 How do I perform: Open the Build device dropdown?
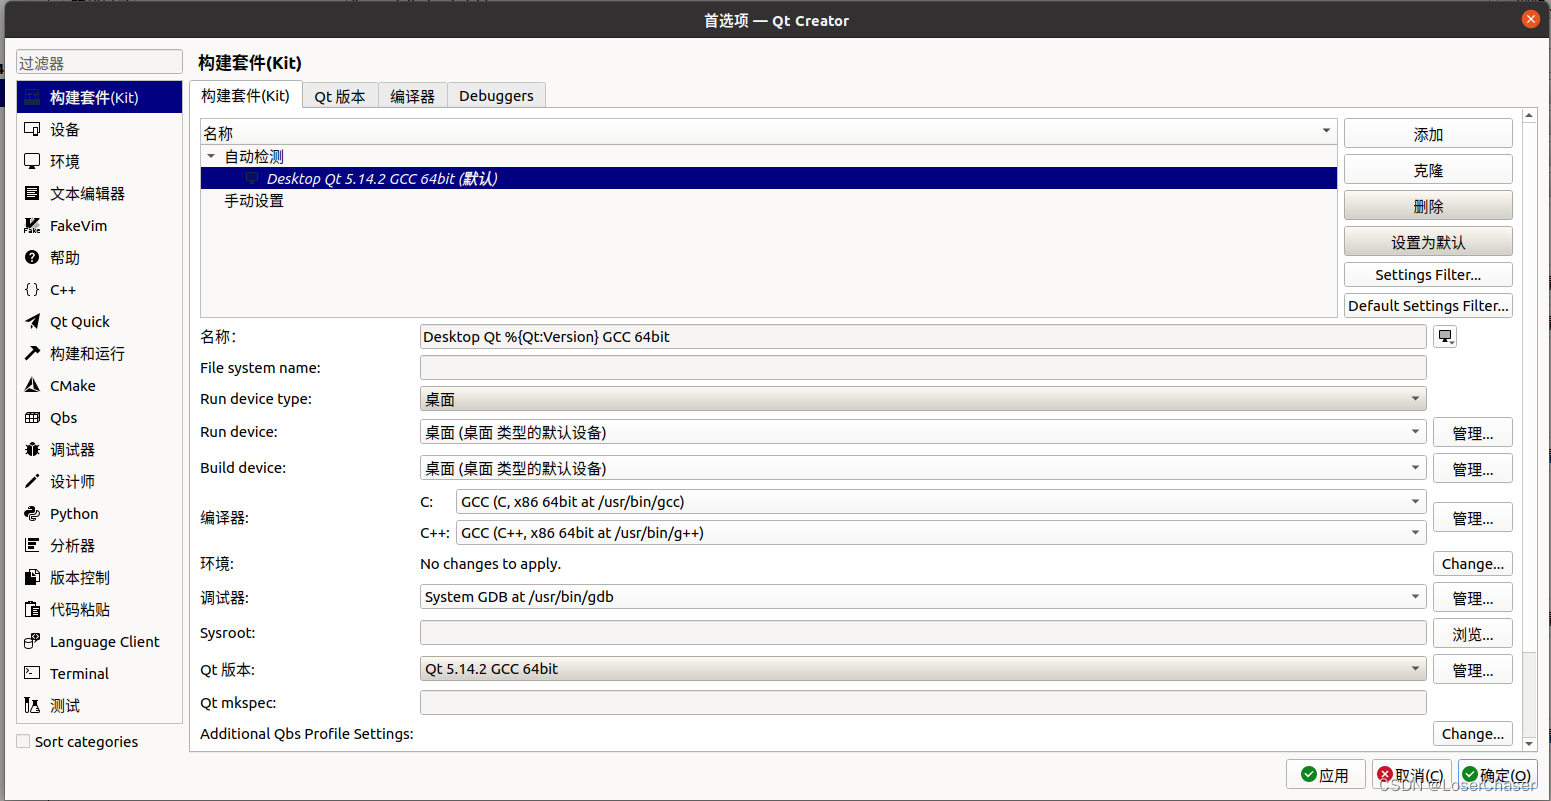pos(923,468)
